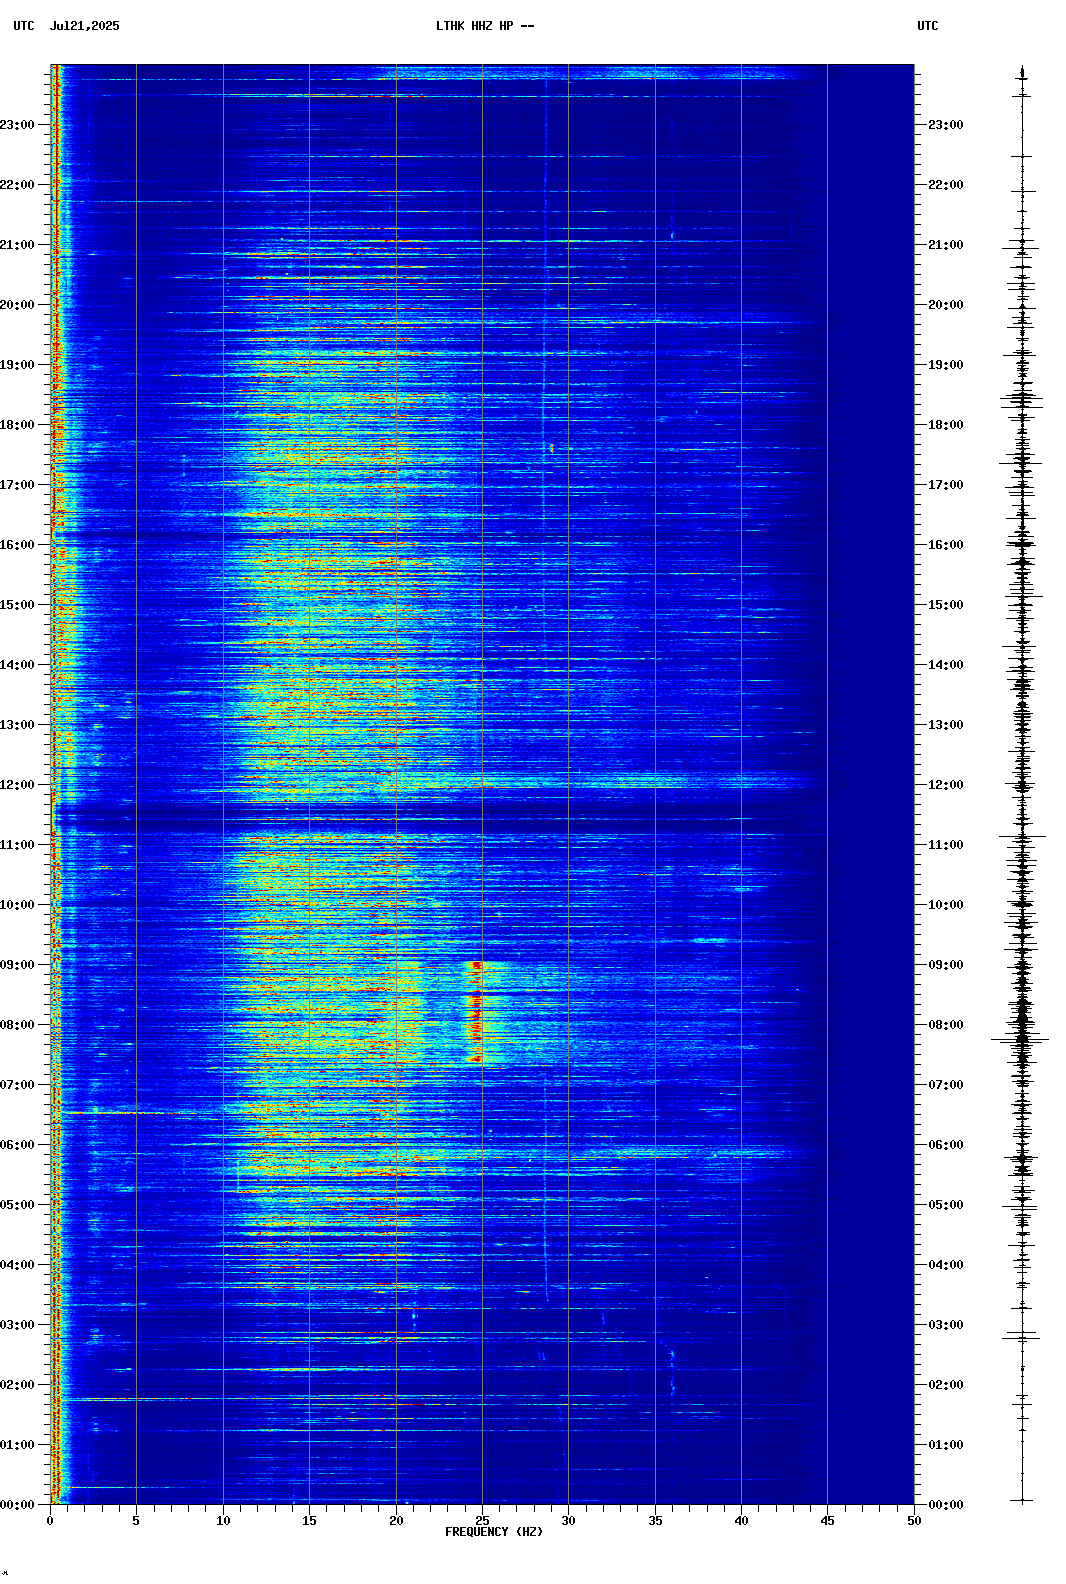This screenshot has height=1584, width=1066.
Task: Select the "13:00" label on the right time axis
Action: click(946, 725)
